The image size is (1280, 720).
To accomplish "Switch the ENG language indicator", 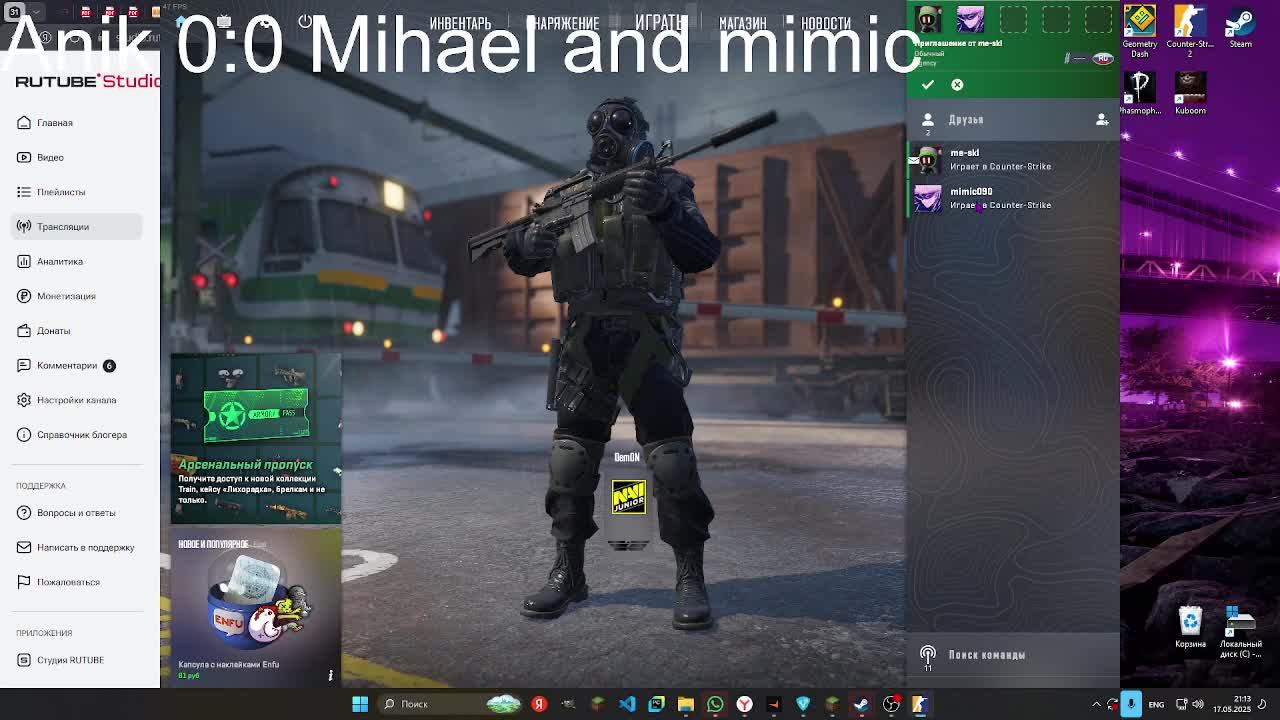I will (1156, 704).
